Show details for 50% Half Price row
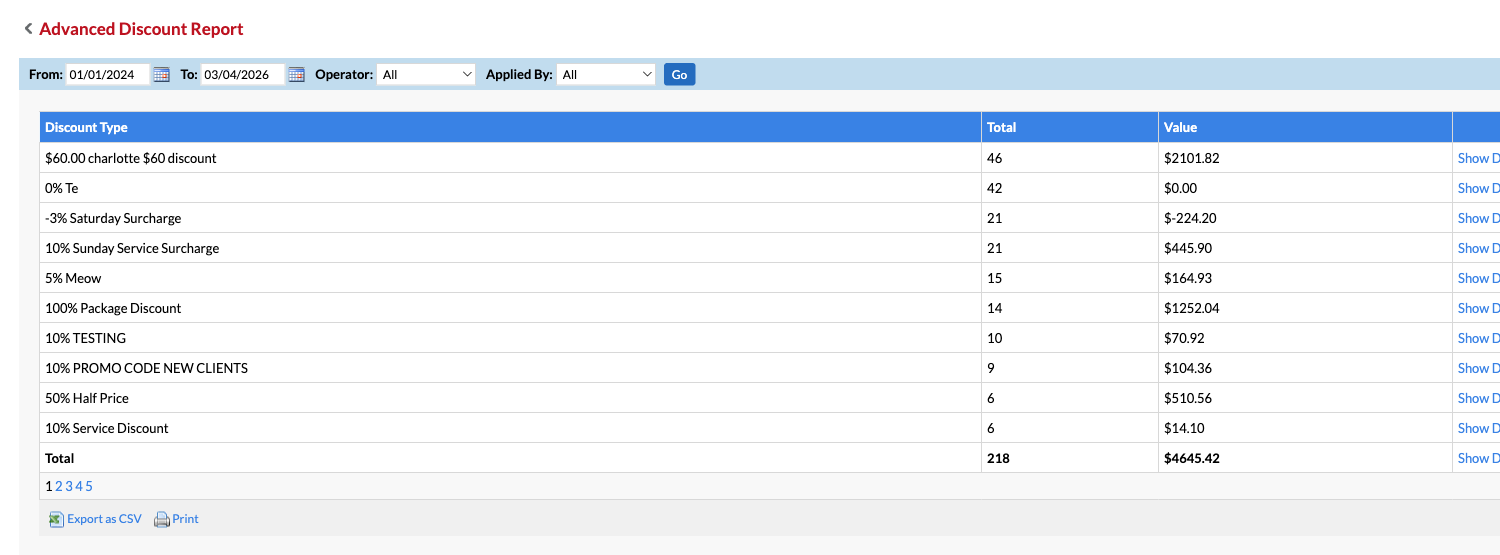The image size is (1500, 555). [1478, 398]
